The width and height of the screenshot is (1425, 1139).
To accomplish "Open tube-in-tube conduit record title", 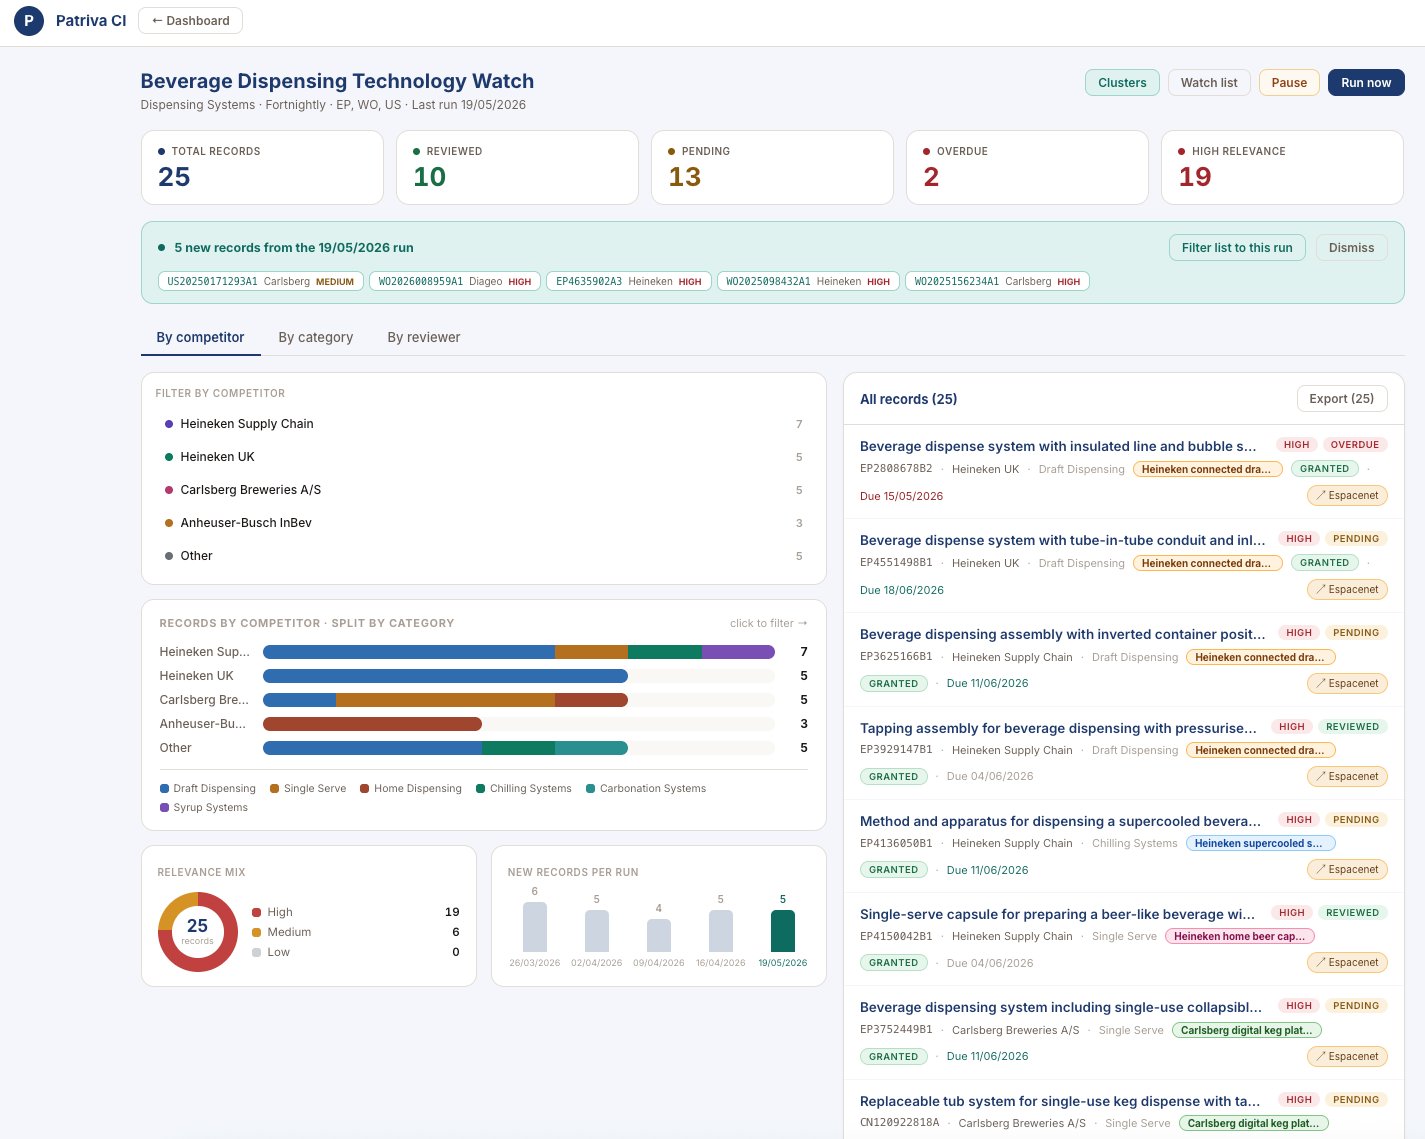I will click(x=1062, y=540).
